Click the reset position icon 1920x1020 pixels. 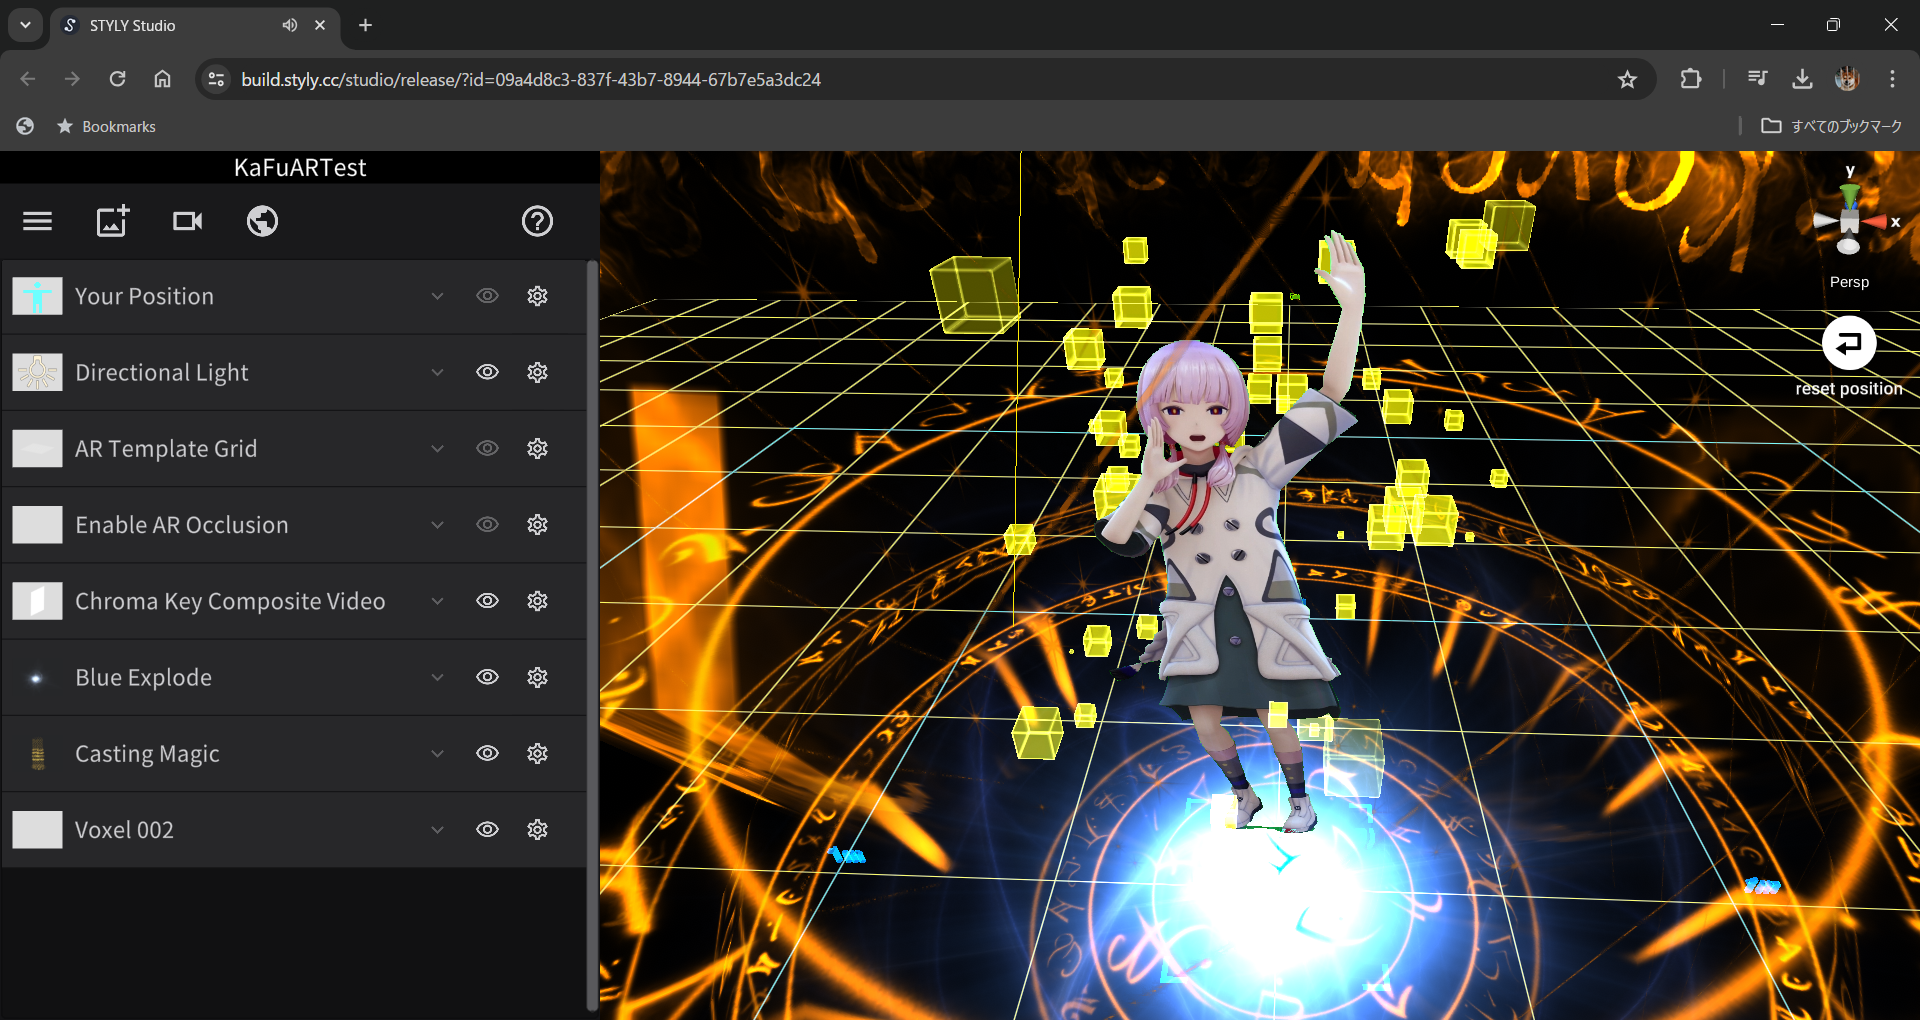point(1849,343)
